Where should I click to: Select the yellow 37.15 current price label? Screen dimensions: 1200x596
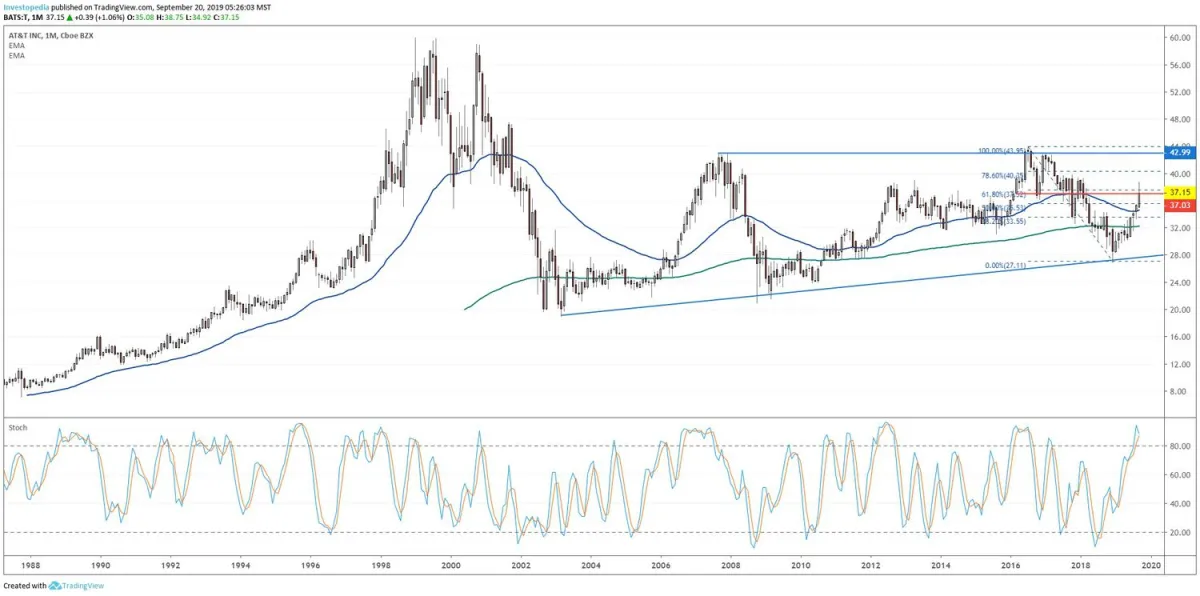(1180, 191)
